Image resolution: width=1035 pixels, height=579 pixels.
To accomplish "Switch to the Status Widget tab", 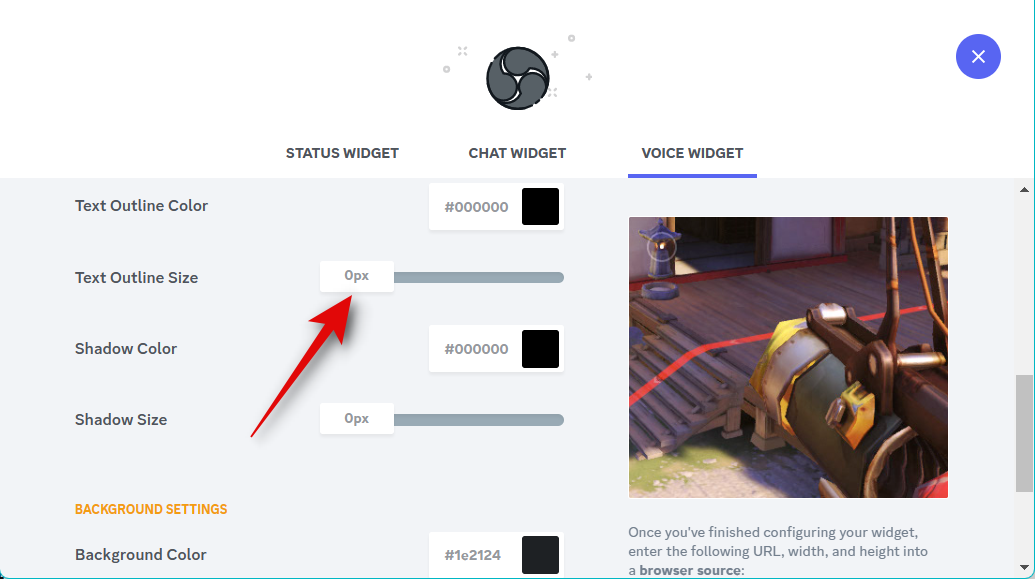I will [x=342, y=153].
